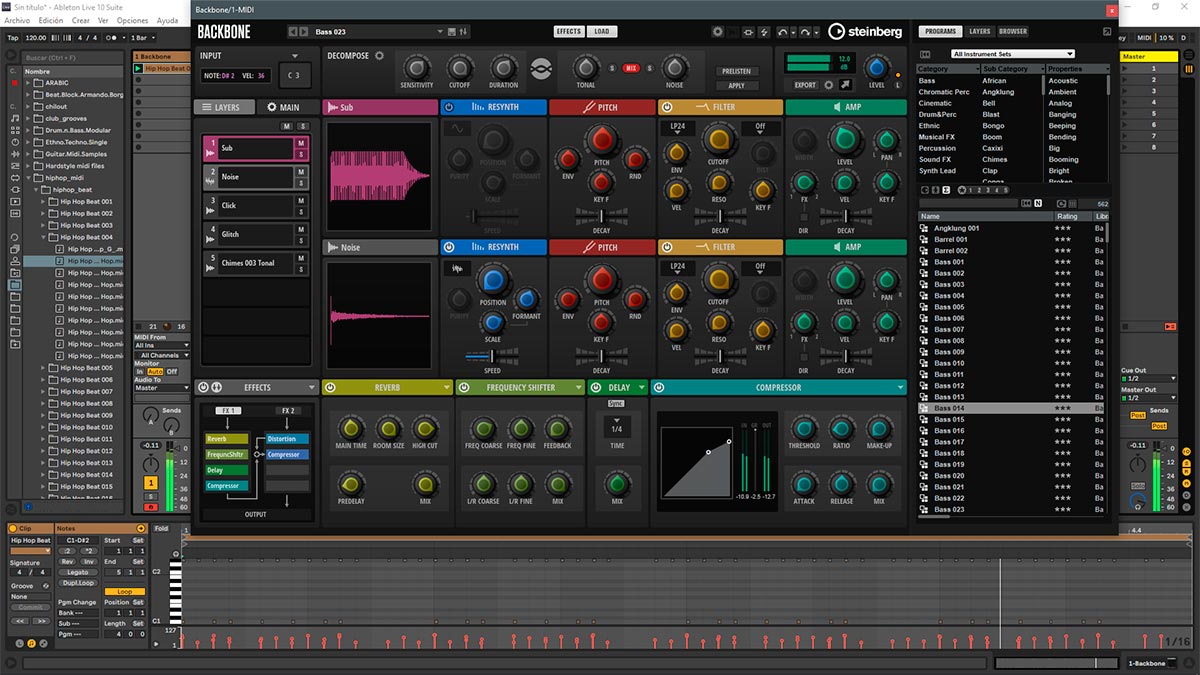Screen dimensions: 1200x675
Task: Mute the Sub layer with M button
Action: pos(301,143)
